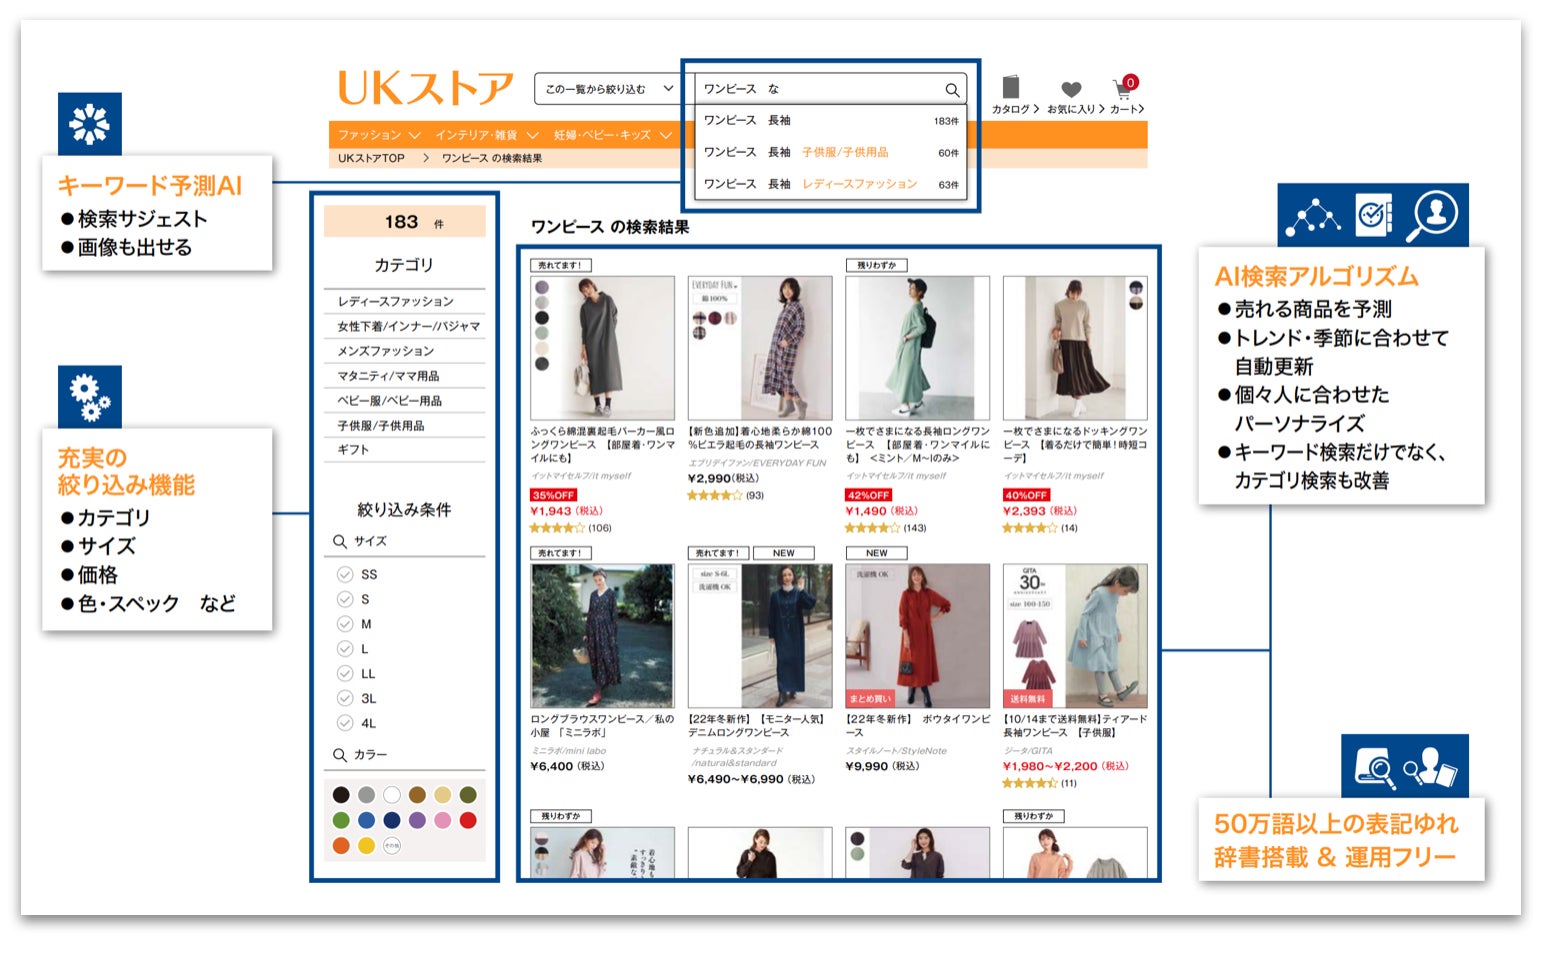1546x960 pixels.
Task: Check the 4L size filter
Action: pyautogui.click(x=345, y=723)
